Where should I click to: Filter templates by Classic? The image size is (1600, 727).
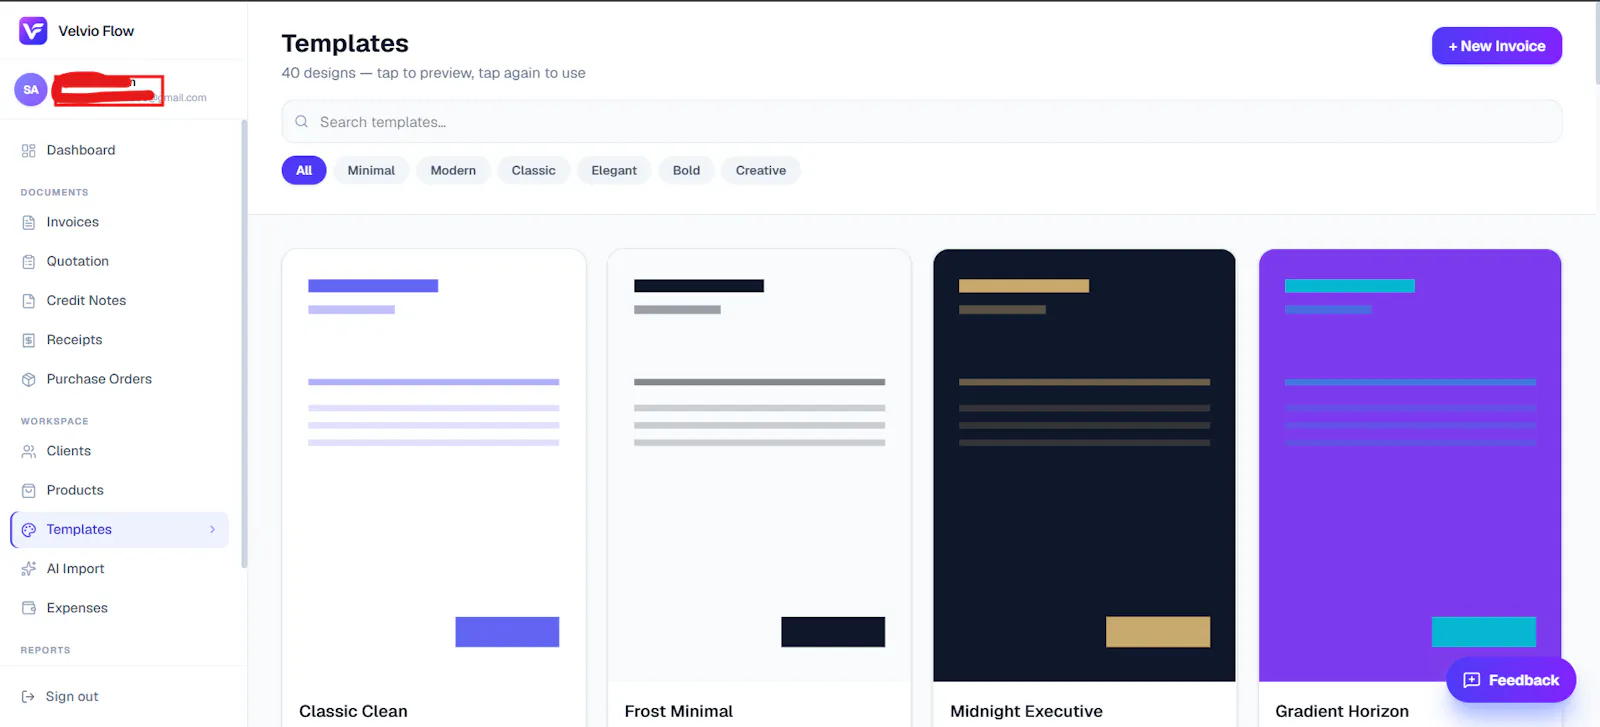[x=533, y=170]
